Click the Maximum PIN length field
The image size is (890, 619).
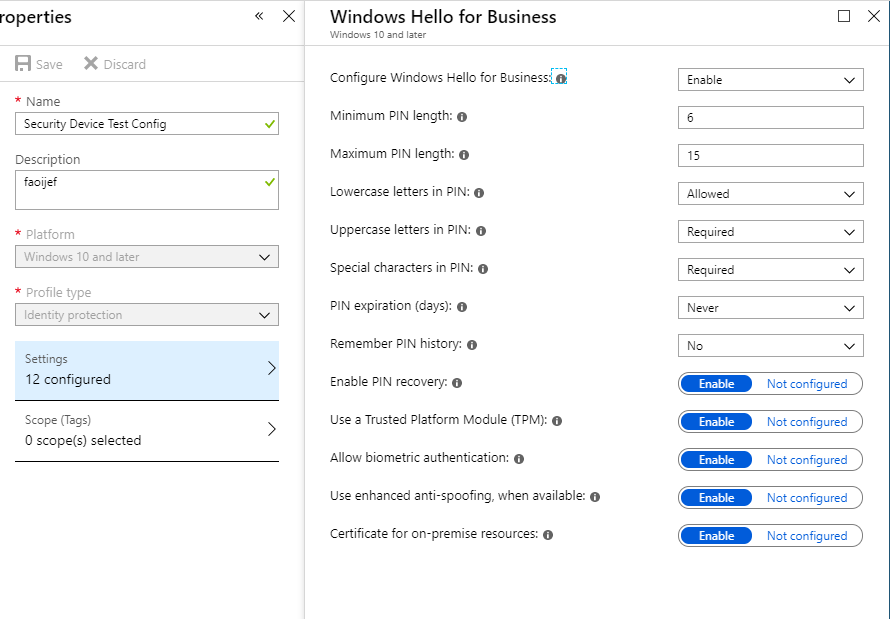coord(770,156)
